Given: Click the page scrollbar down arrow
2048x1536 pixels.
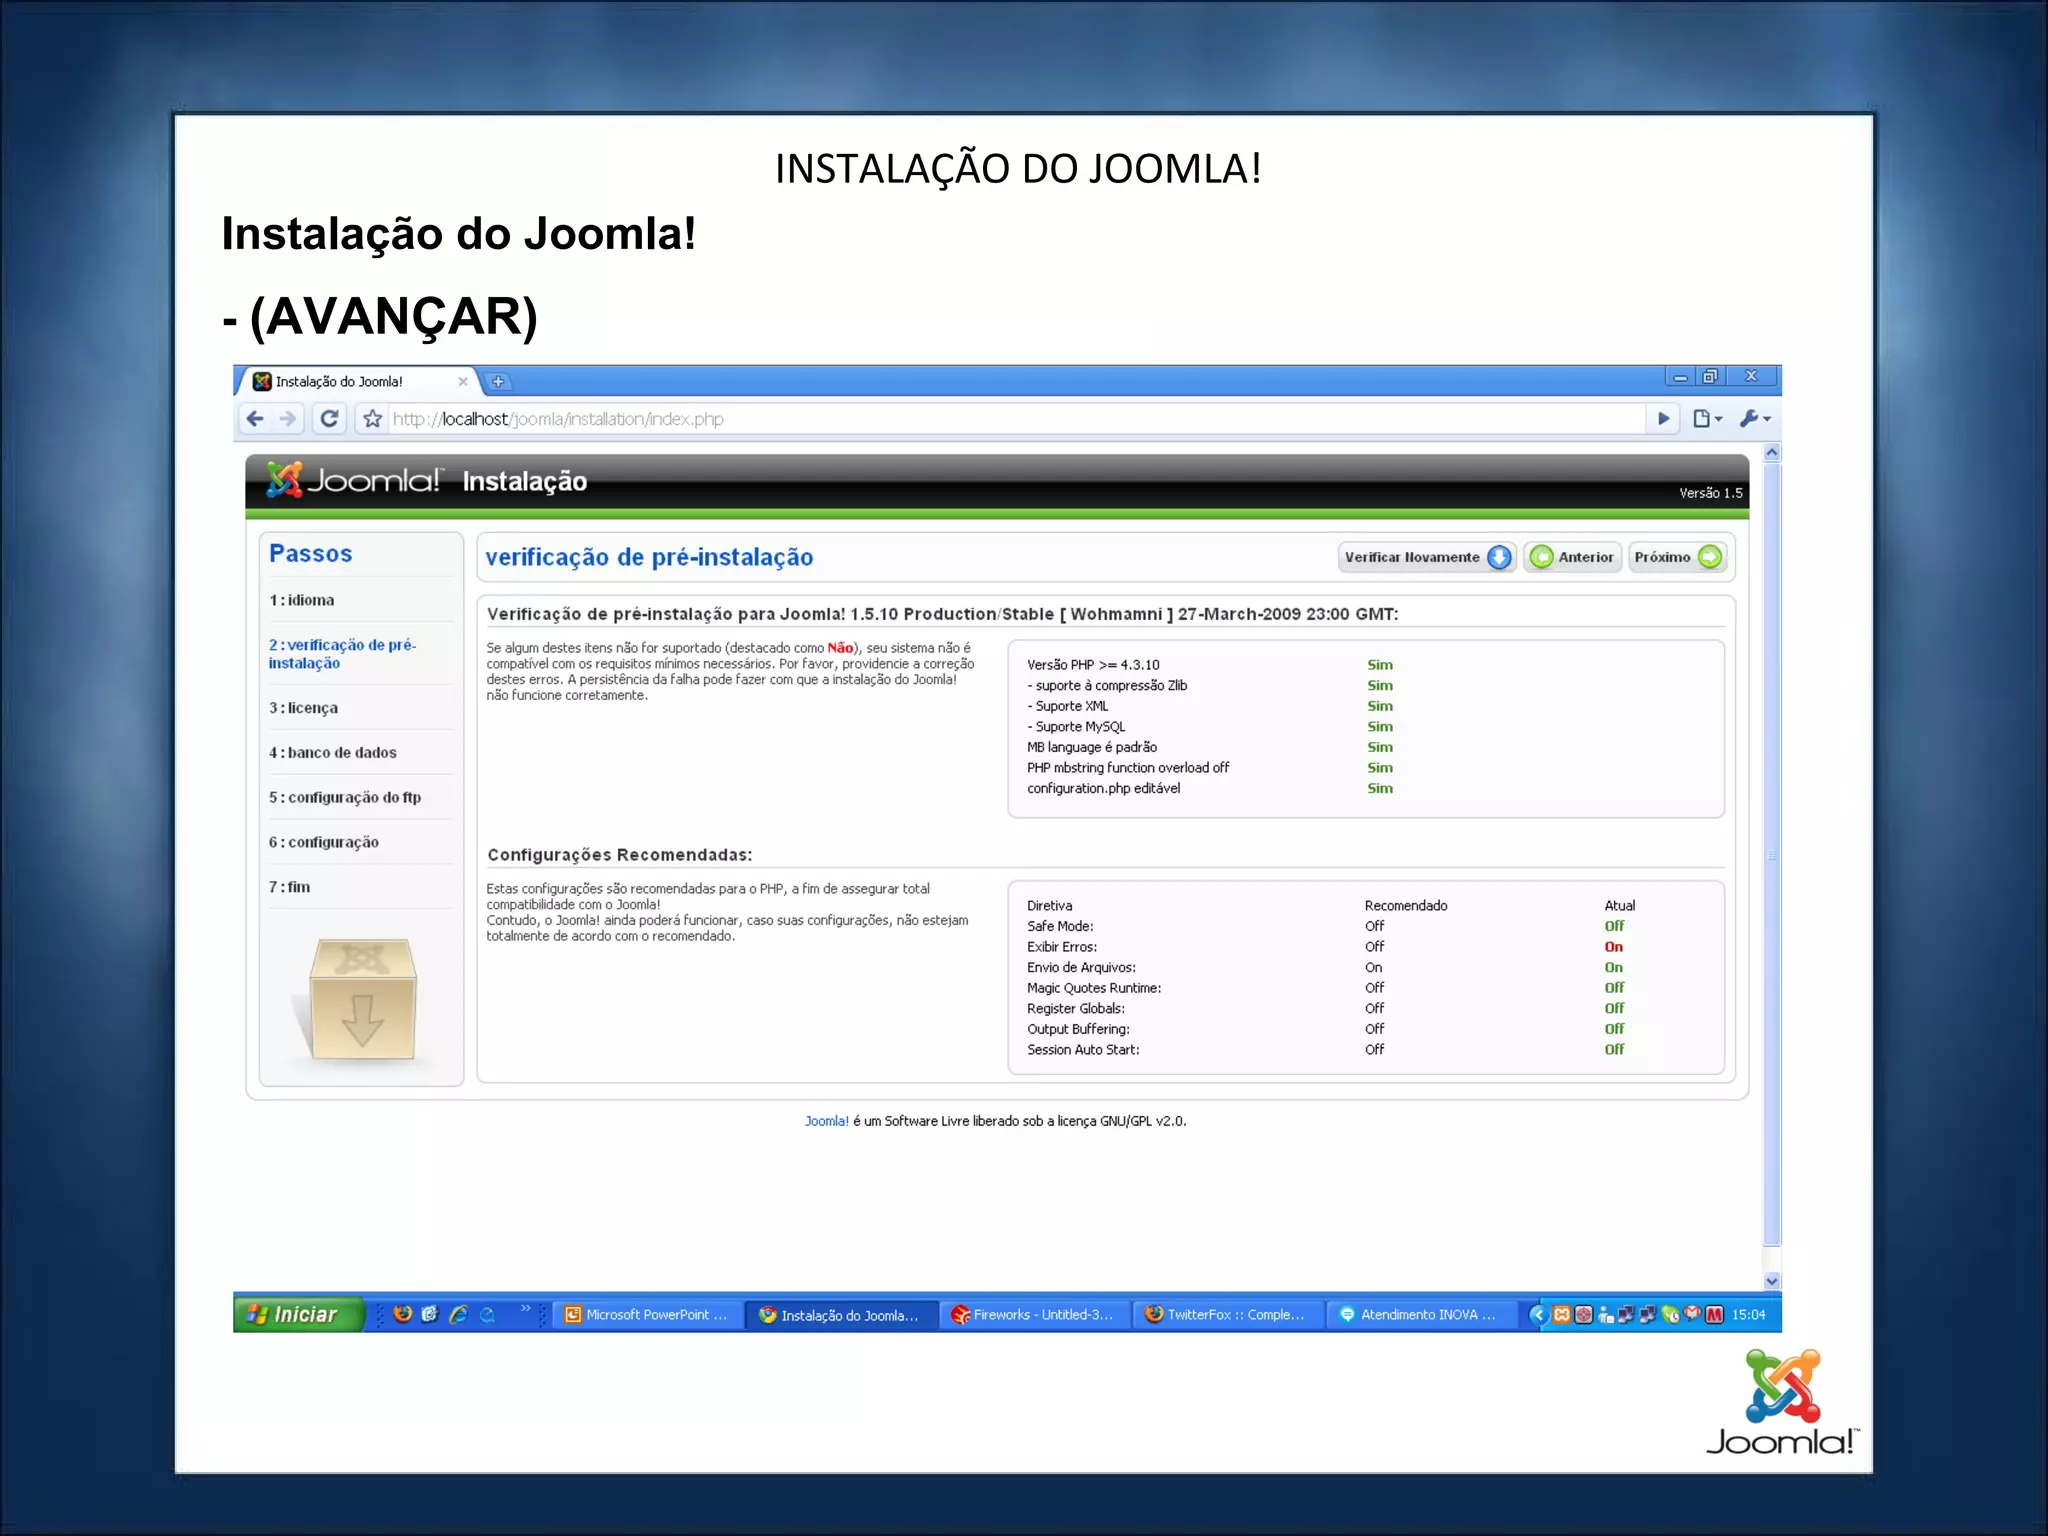Looking at the screenshot, I should (x=1771, y=1281).
